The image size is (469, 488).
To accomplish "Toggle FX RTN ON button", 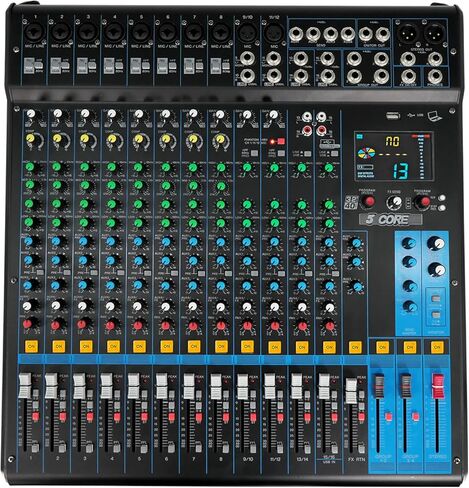I will (355, 347).
